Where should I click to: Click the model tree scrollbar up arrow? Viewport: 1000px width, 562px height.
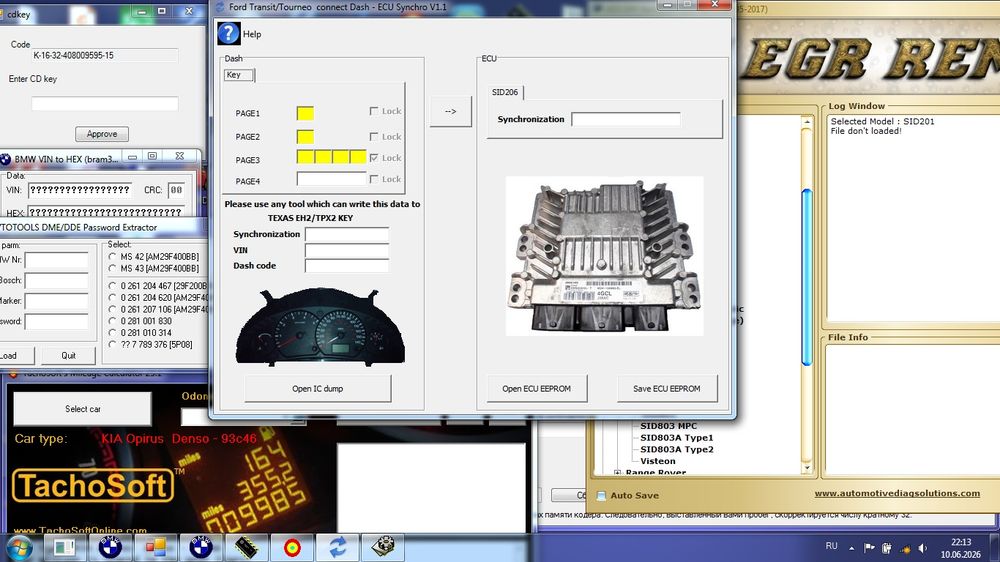click(x=807, y=121)
